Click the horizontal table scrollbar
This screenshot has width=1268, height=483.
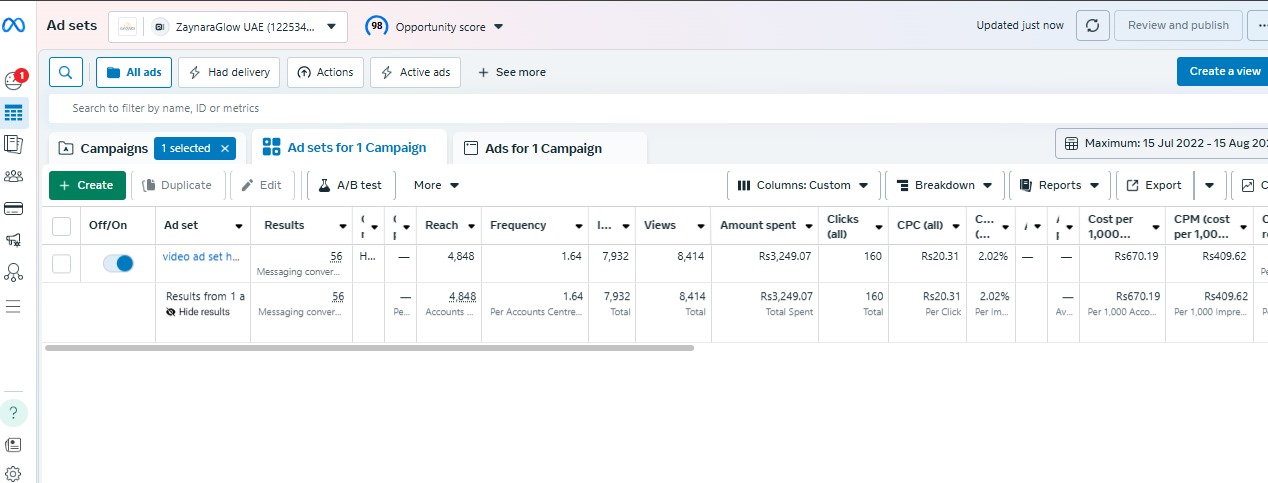coord(369,348)
